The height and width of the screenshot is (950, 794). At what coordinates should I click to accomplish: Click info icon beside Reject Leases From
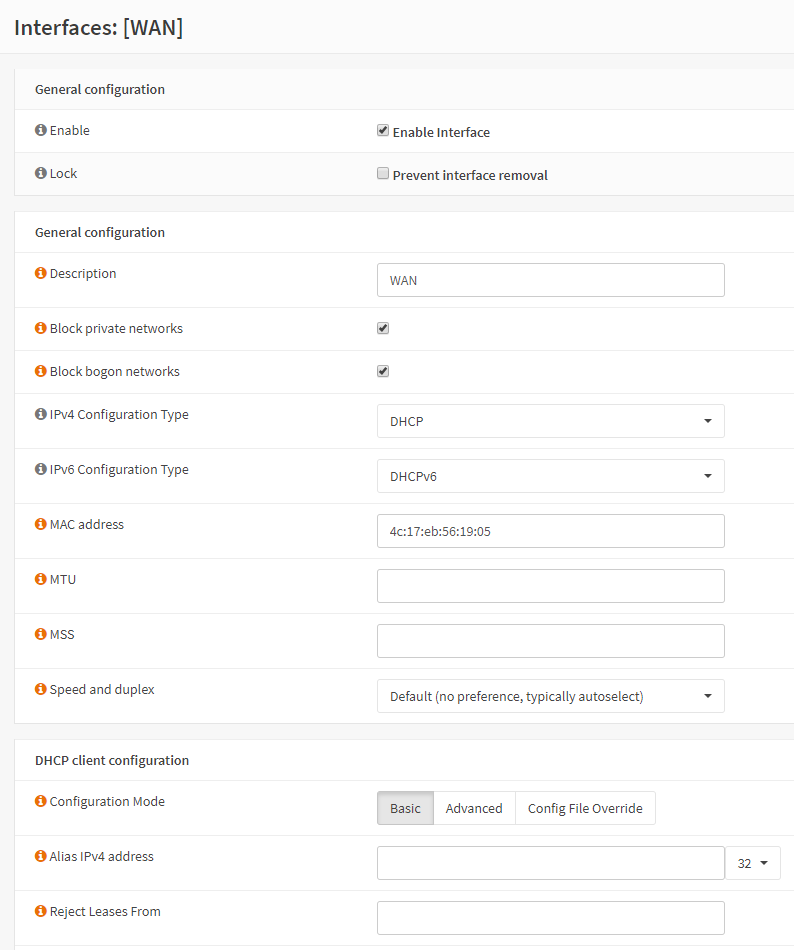(x=41, y=912)
